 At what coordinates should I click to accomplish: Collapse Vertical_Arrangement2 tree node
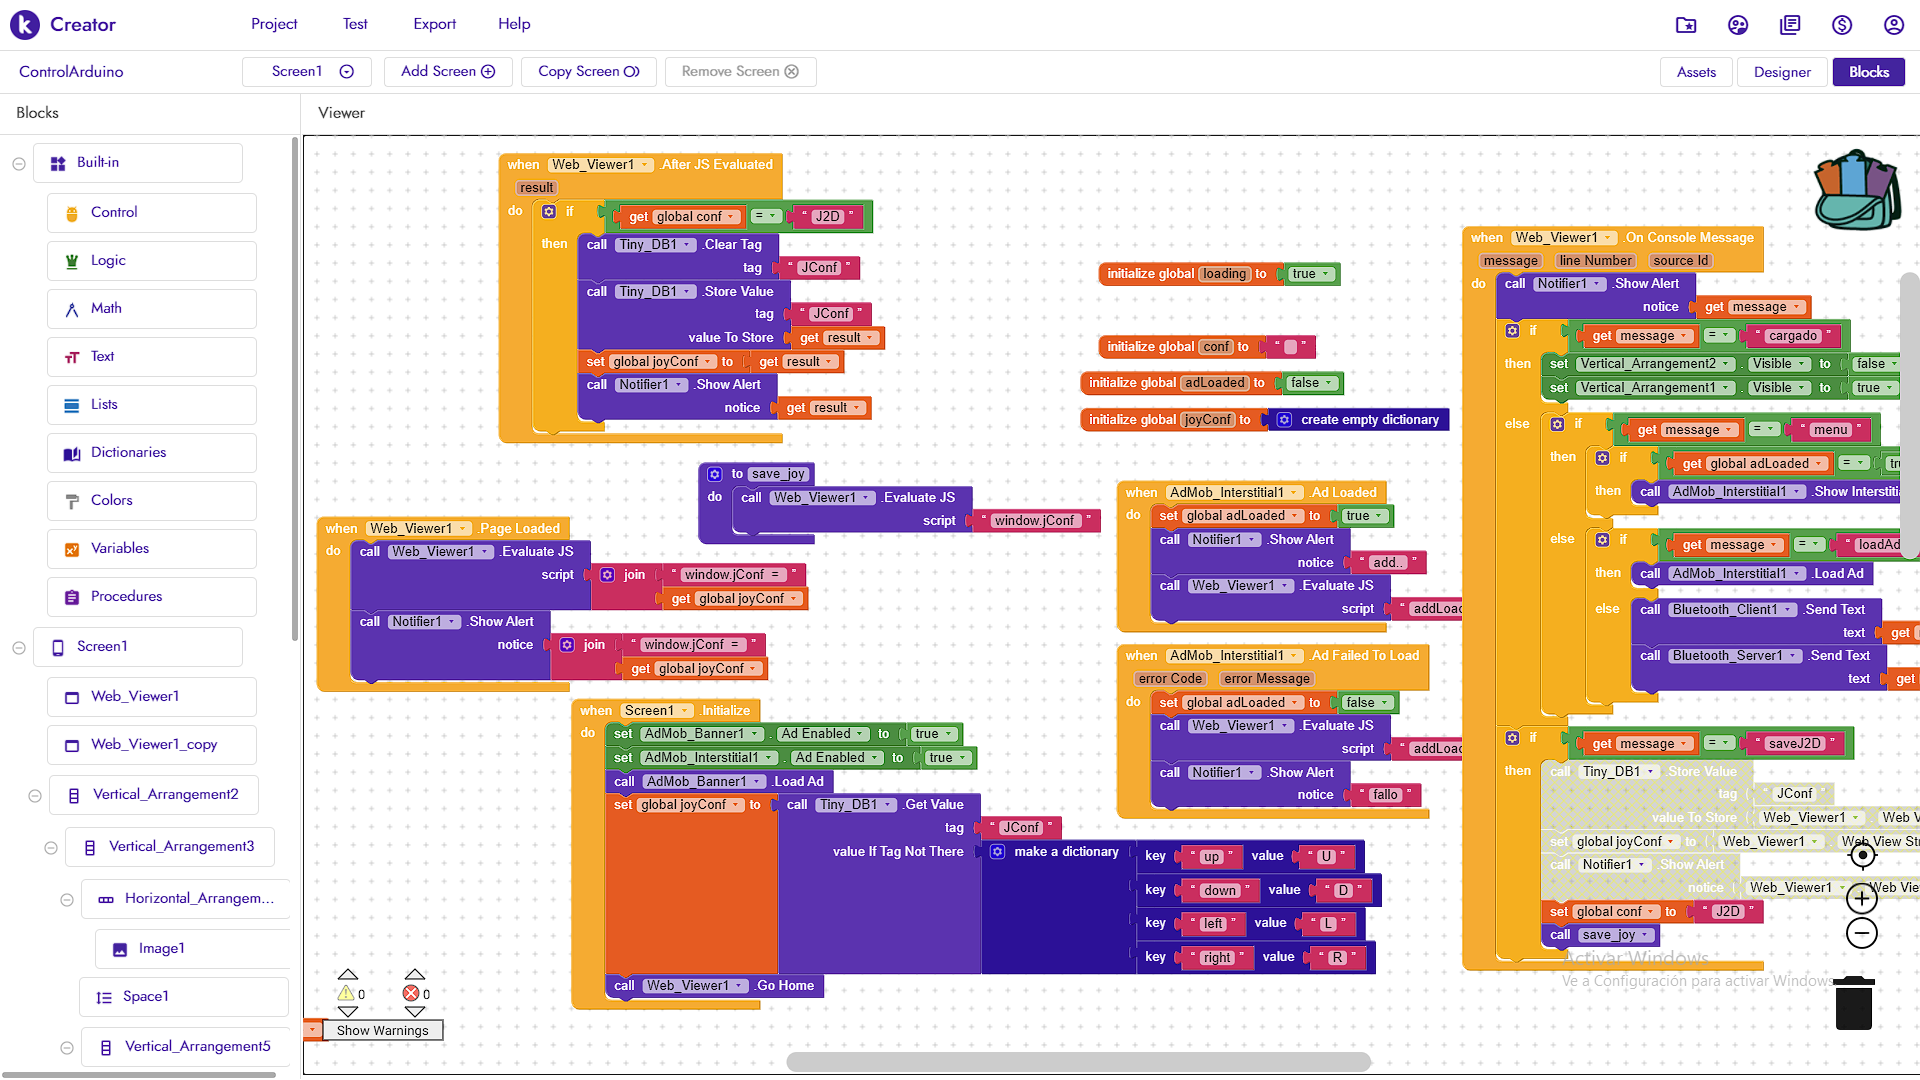point(35,796)
